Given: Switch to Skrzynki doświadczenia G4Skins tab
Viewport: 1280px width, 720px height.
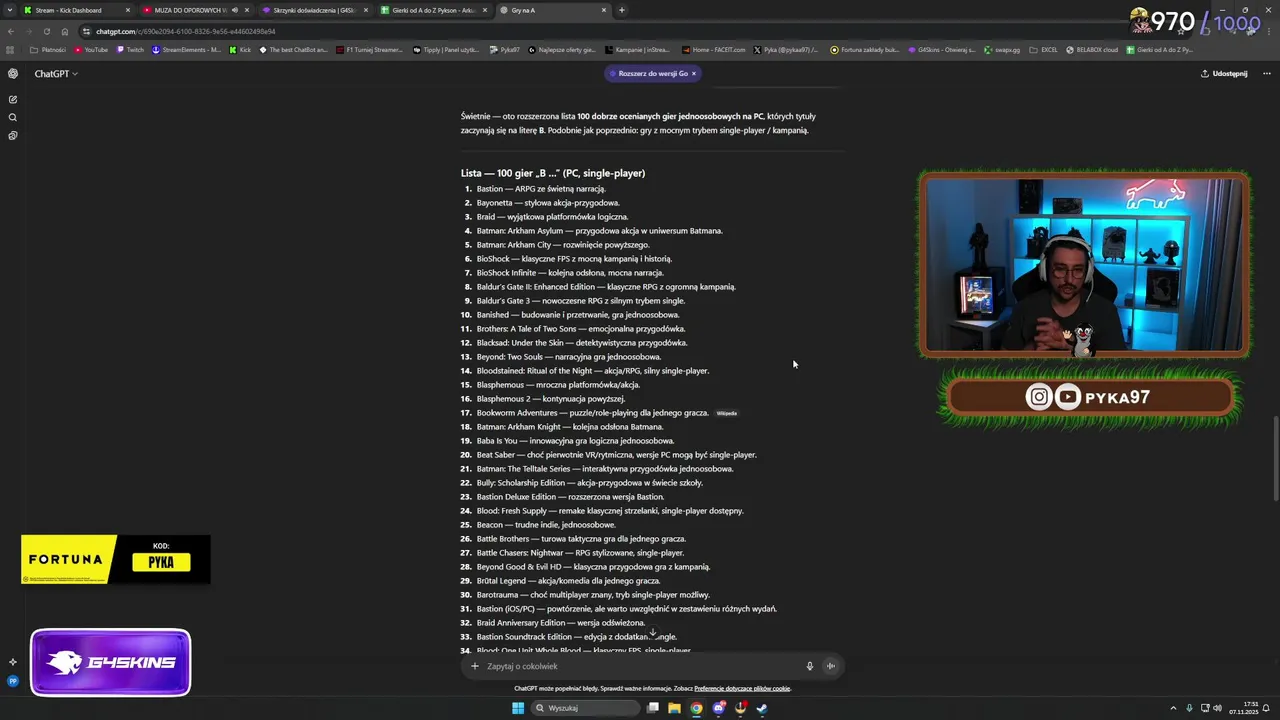Looking at the screenshot, I should [313, 10].
